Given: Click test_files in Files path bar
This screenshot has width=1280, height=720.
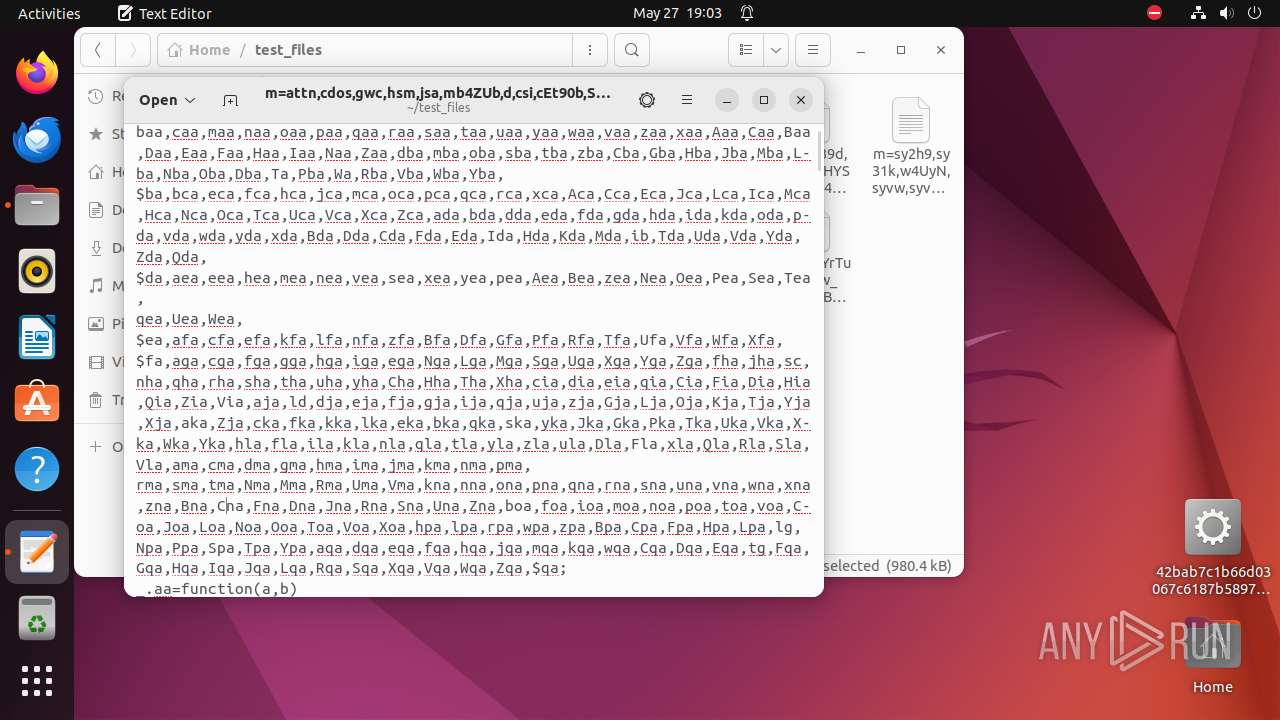Looking at the screenshot, I should click(x=288, y=50).
